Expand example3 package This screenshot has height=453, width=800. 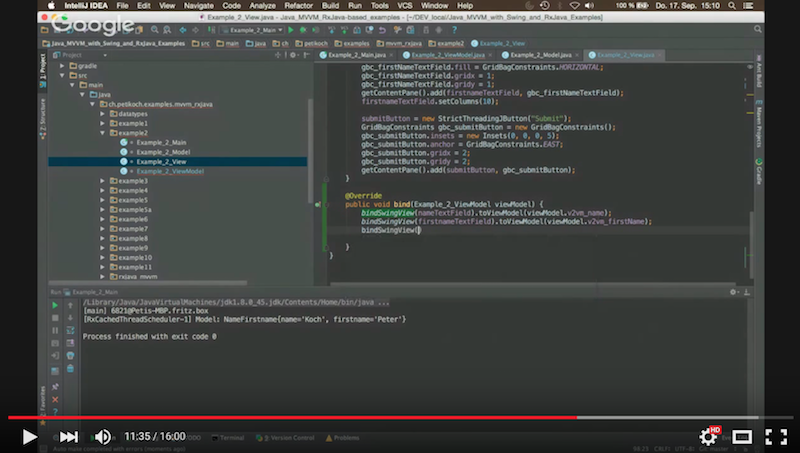[x=103, y=181]
